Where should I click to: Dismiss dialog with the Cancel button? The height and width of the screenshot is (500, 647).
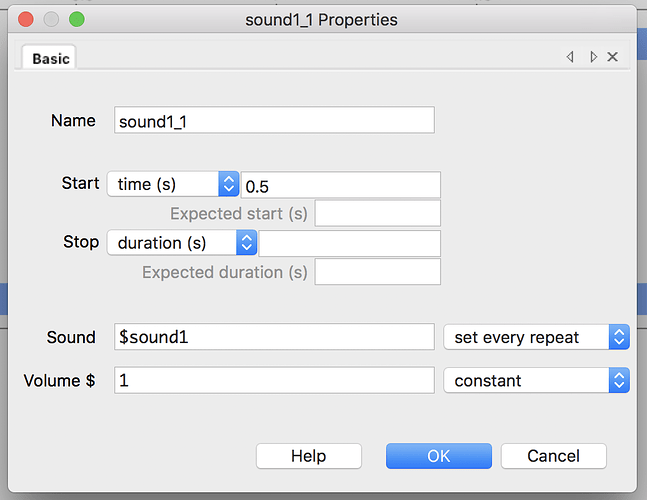(x=553, y=456)
